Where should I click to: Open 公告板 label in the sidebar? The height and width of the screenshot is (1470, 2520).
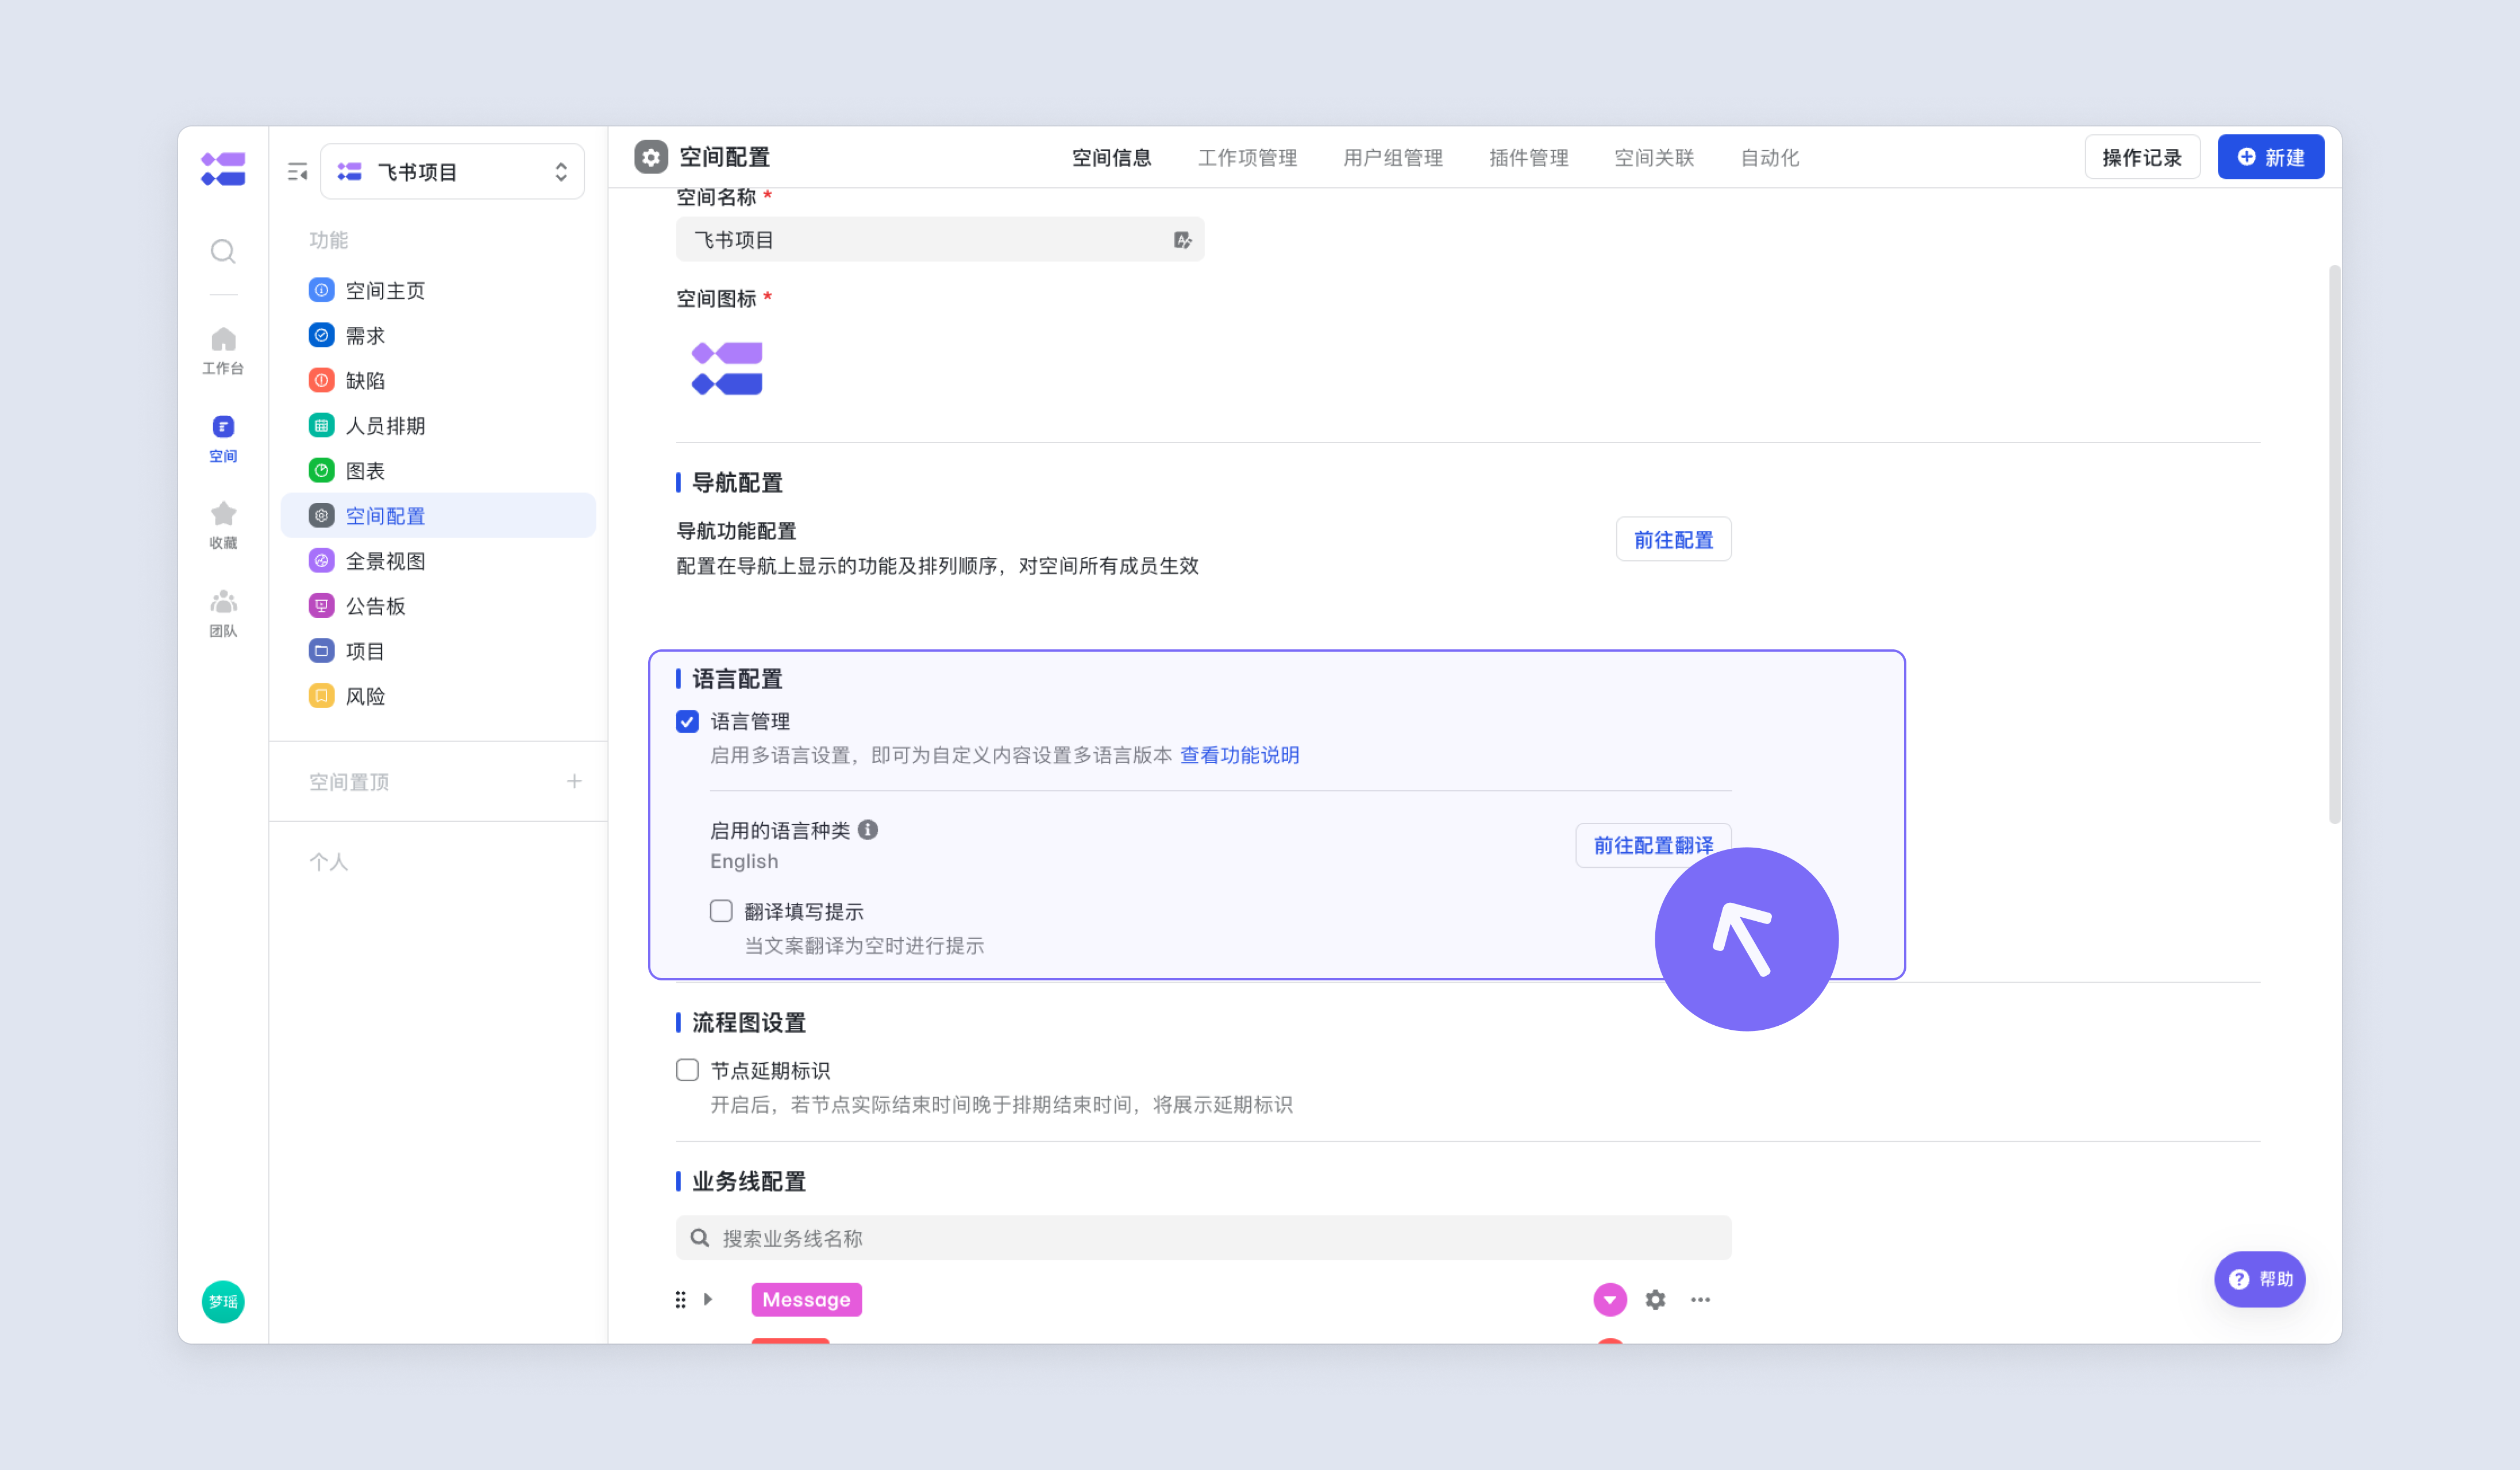[x=375, y=605]
